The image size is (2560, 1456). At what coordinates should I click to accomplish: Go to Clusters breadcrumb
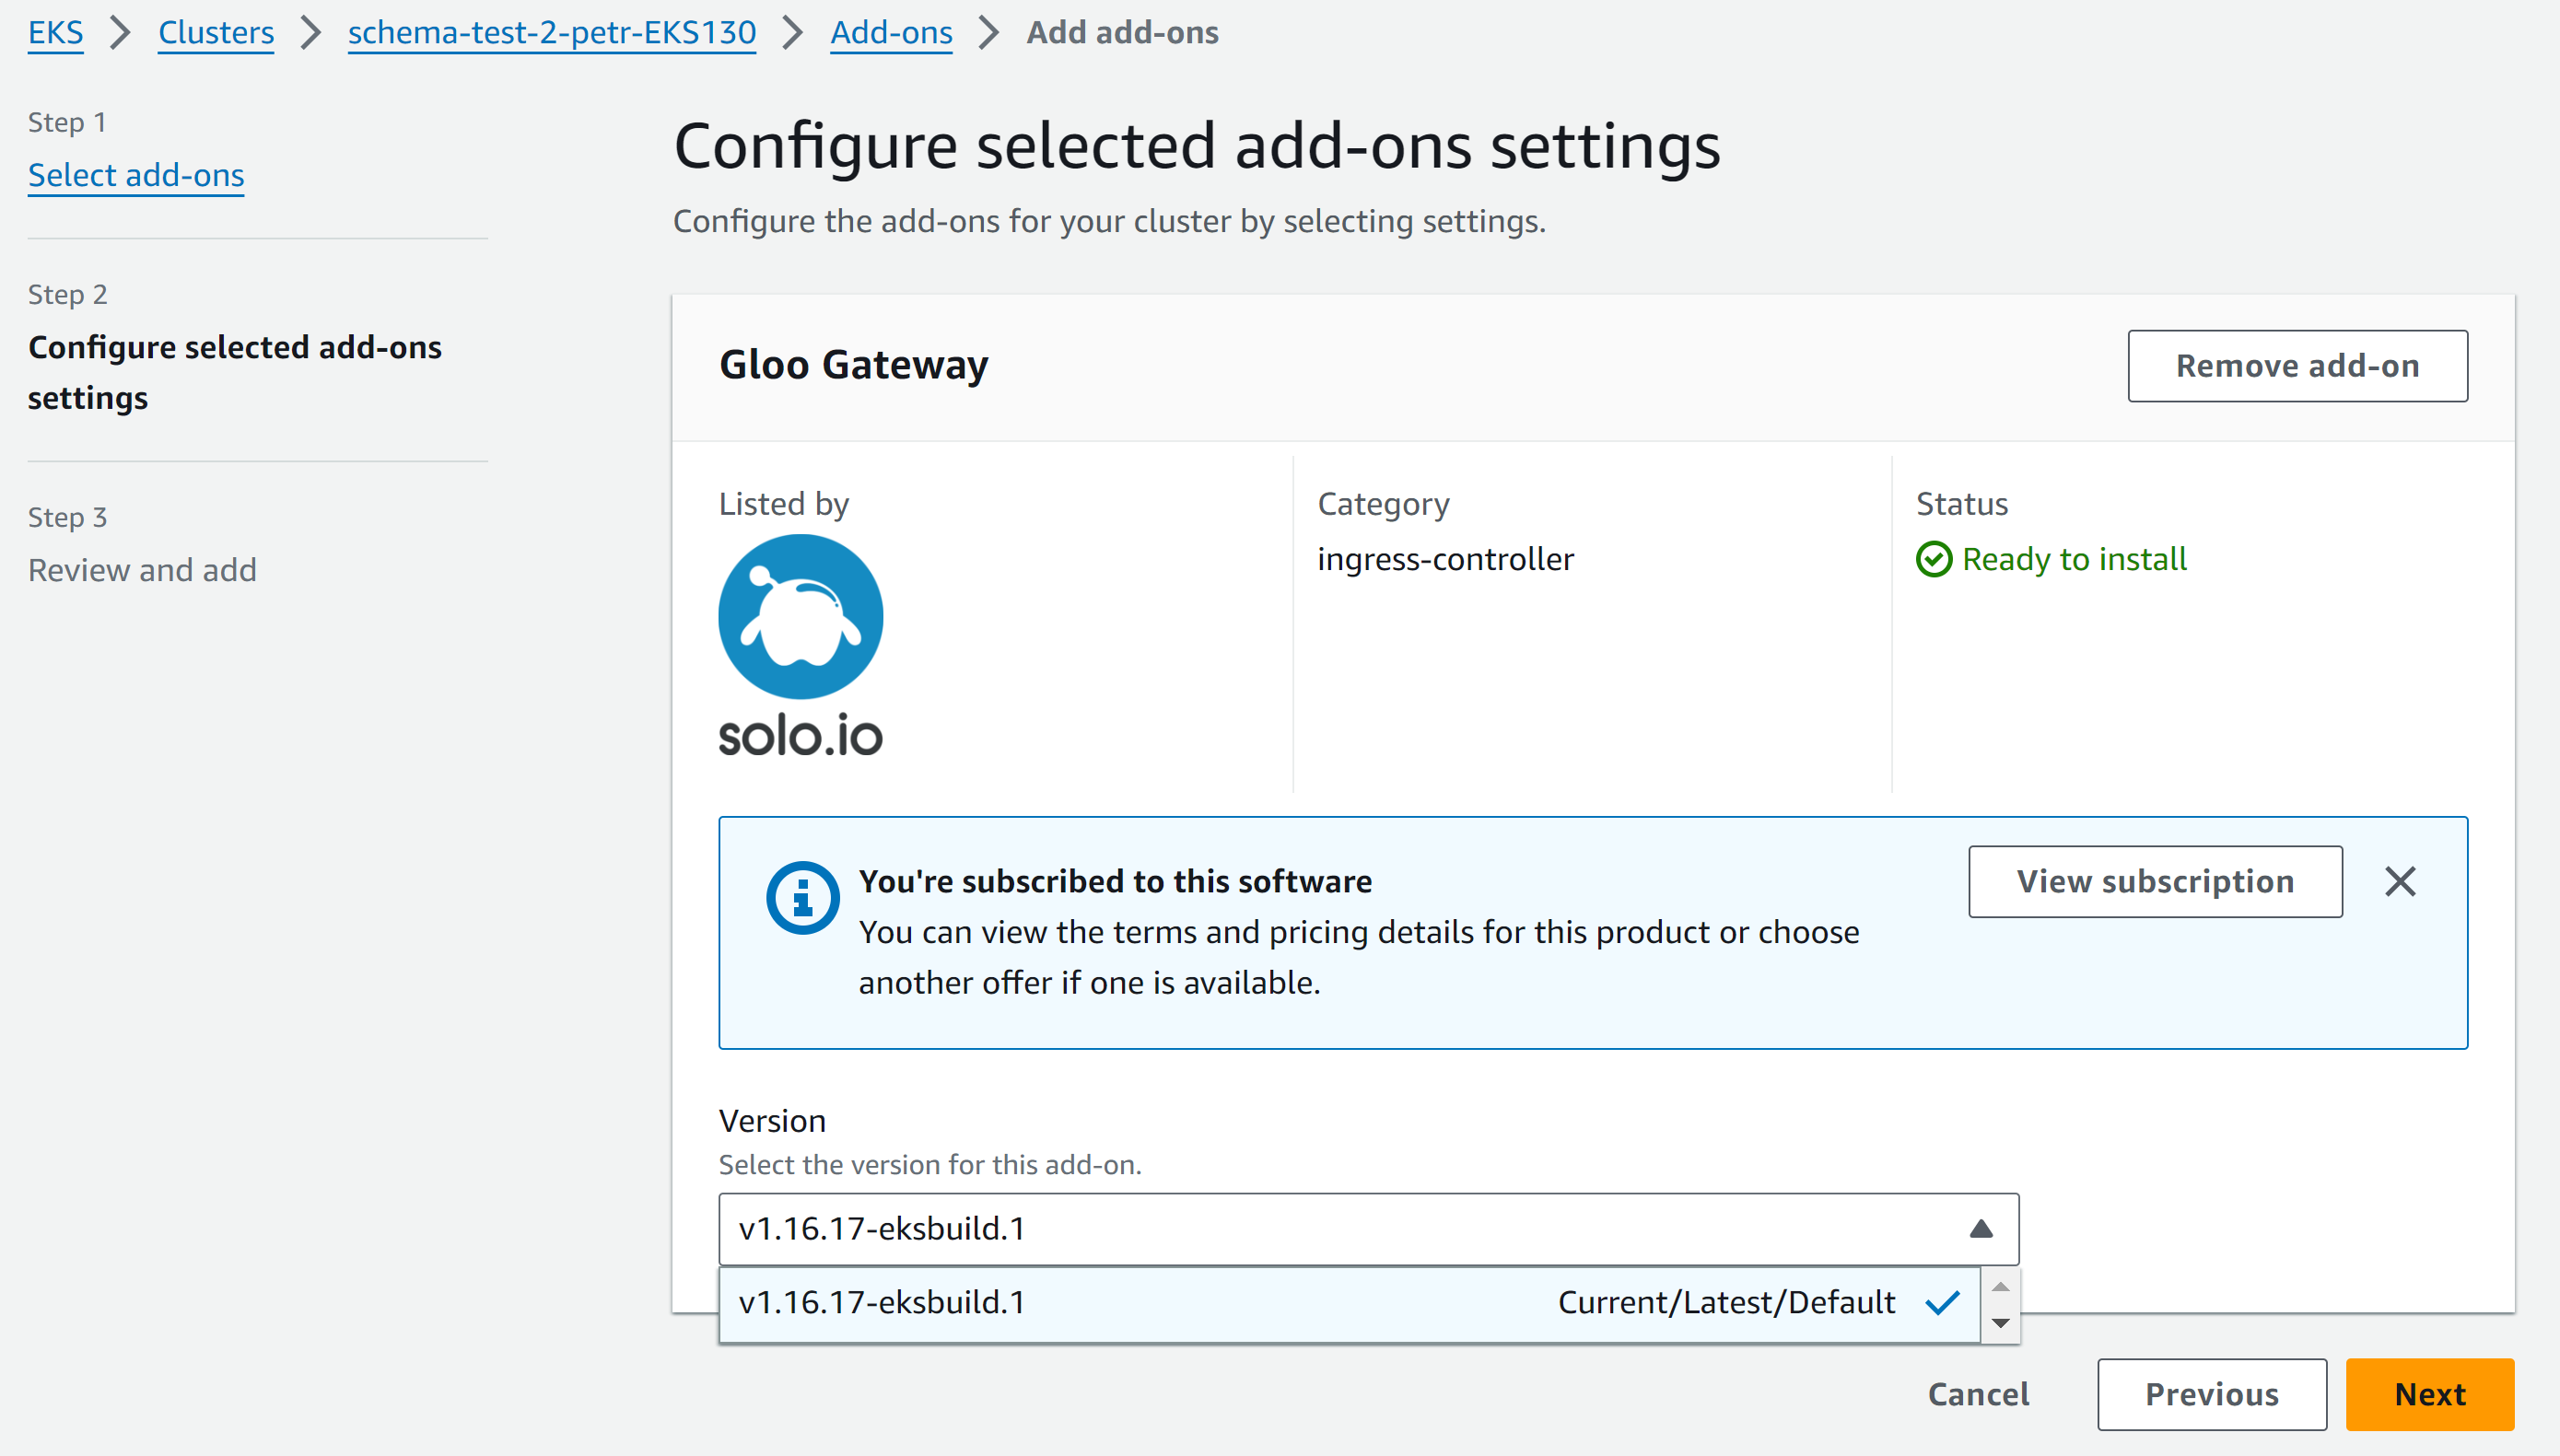coord(216,32)
